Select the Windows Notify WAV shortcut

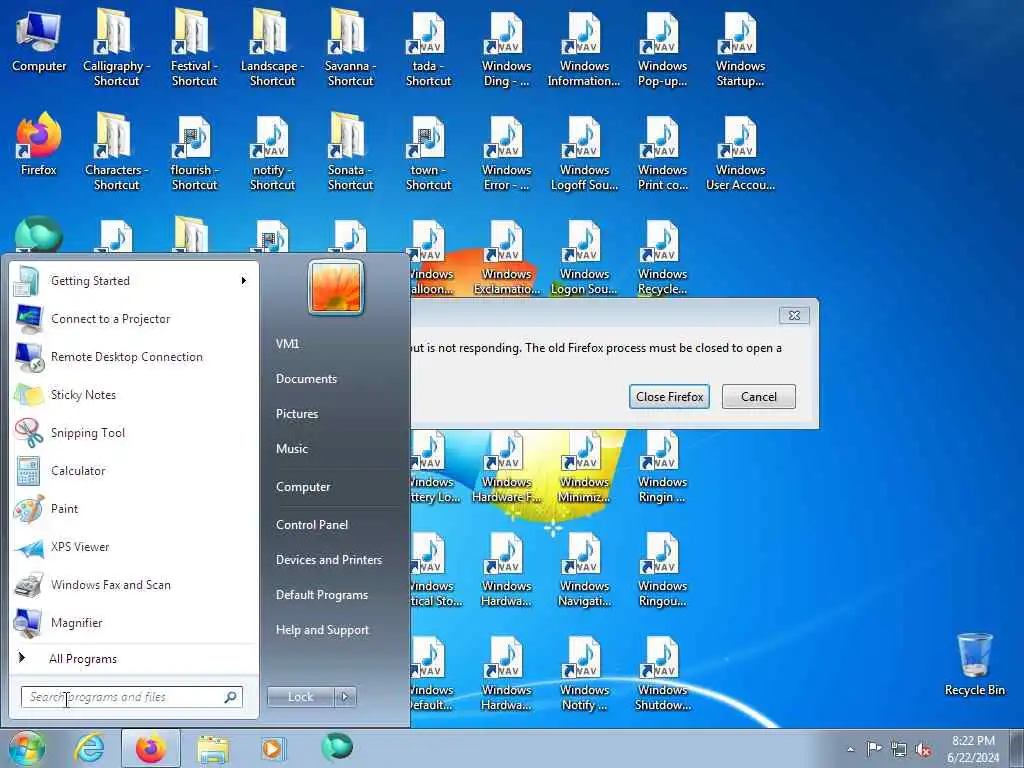pos(584,674)
